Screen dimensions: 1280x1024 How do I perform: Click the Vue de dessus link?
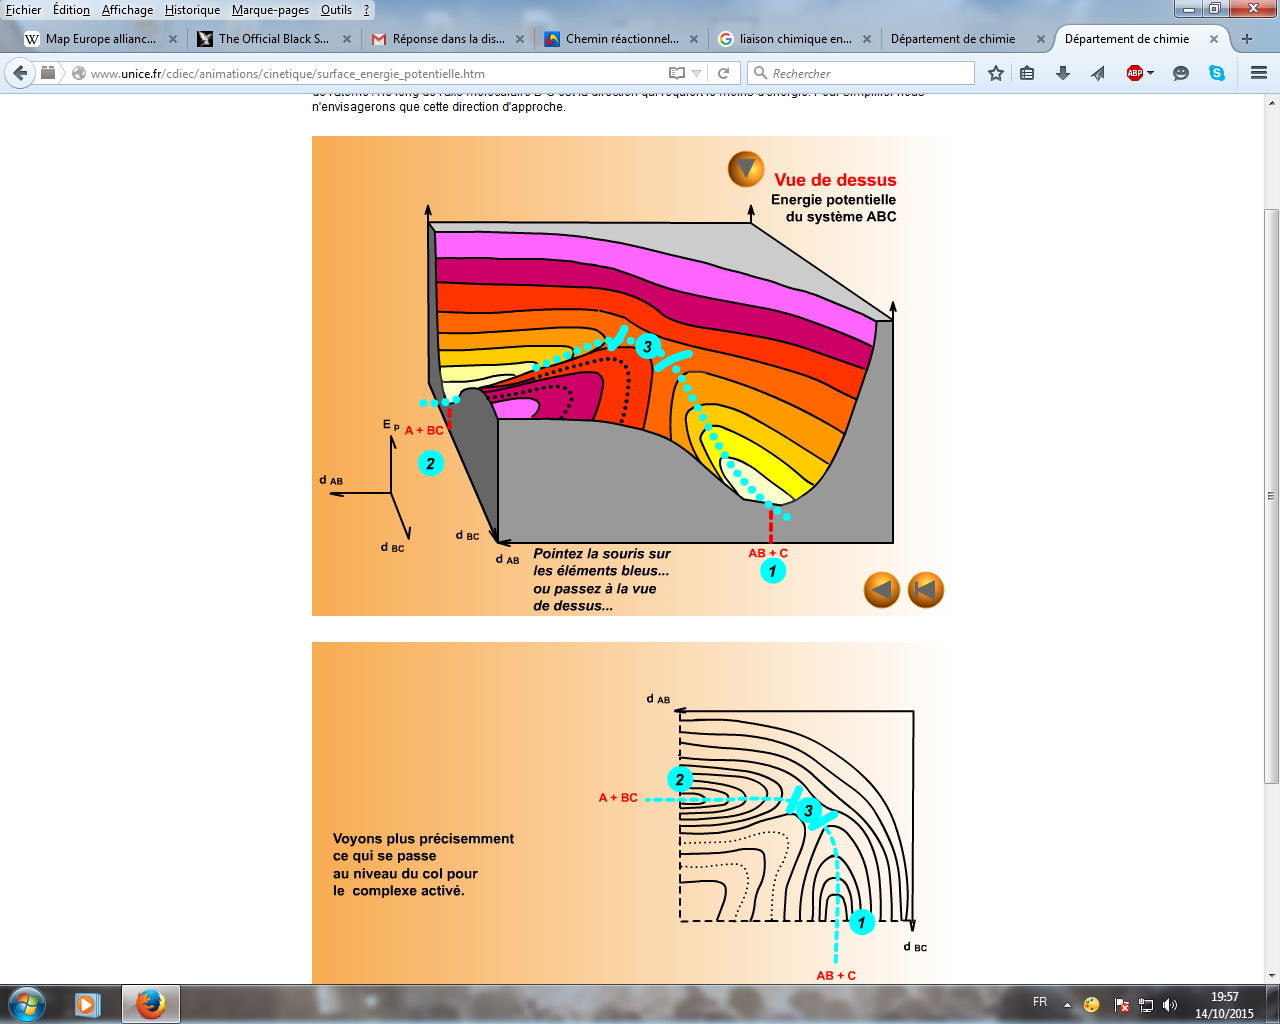pos(835,180)
